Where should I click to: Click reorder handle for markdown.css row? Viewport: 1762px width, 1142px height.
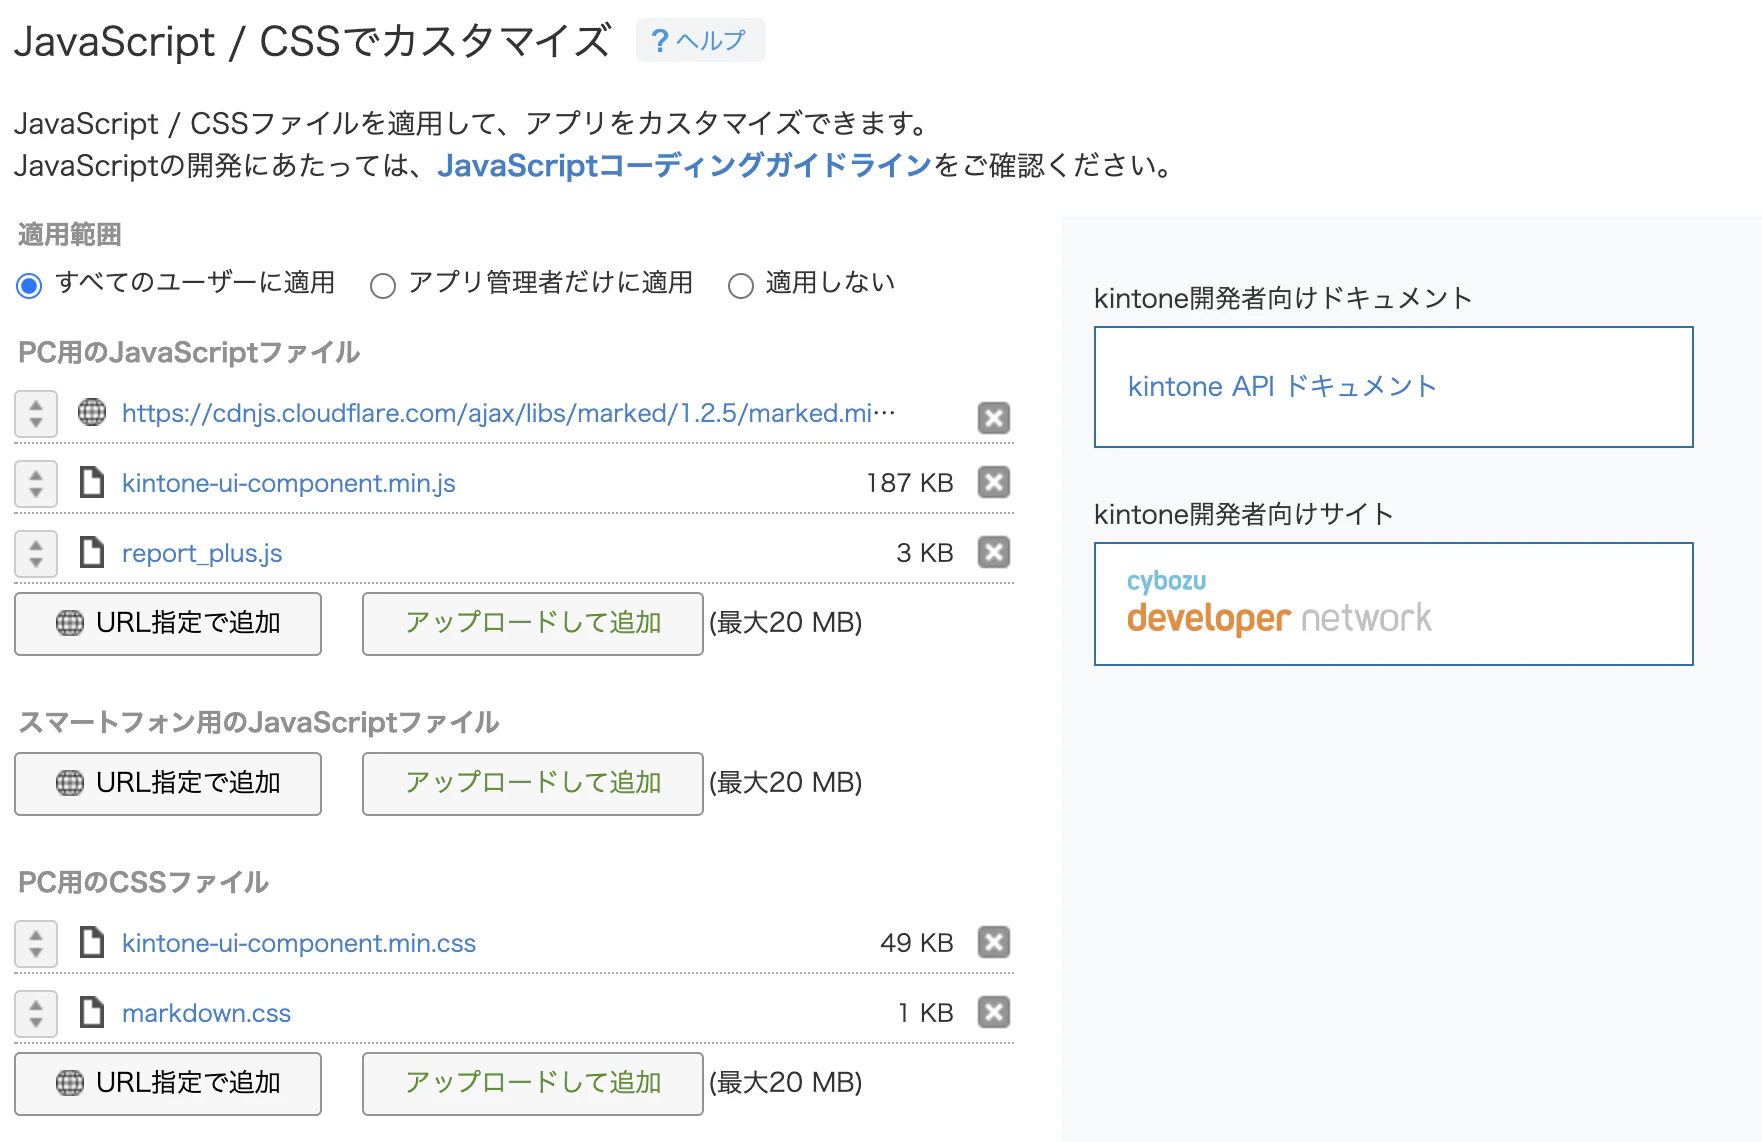click(36, 1014)
